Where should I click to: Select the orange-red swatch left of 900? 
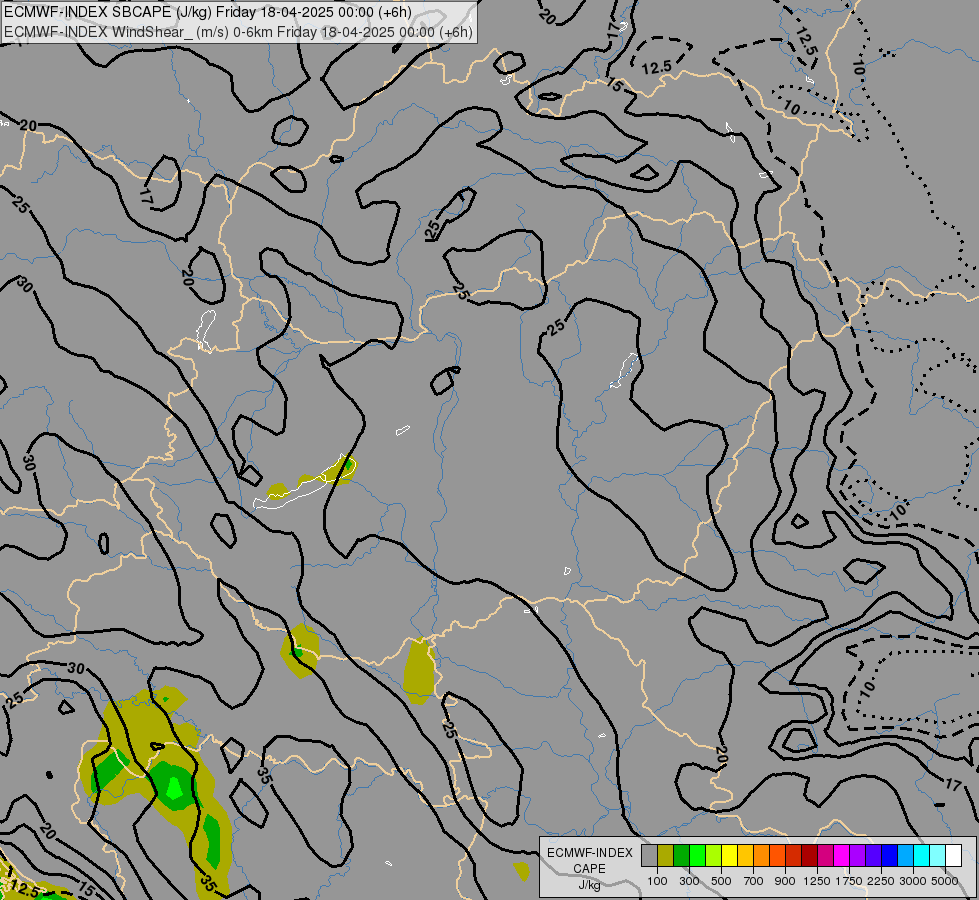click(777, 856)
